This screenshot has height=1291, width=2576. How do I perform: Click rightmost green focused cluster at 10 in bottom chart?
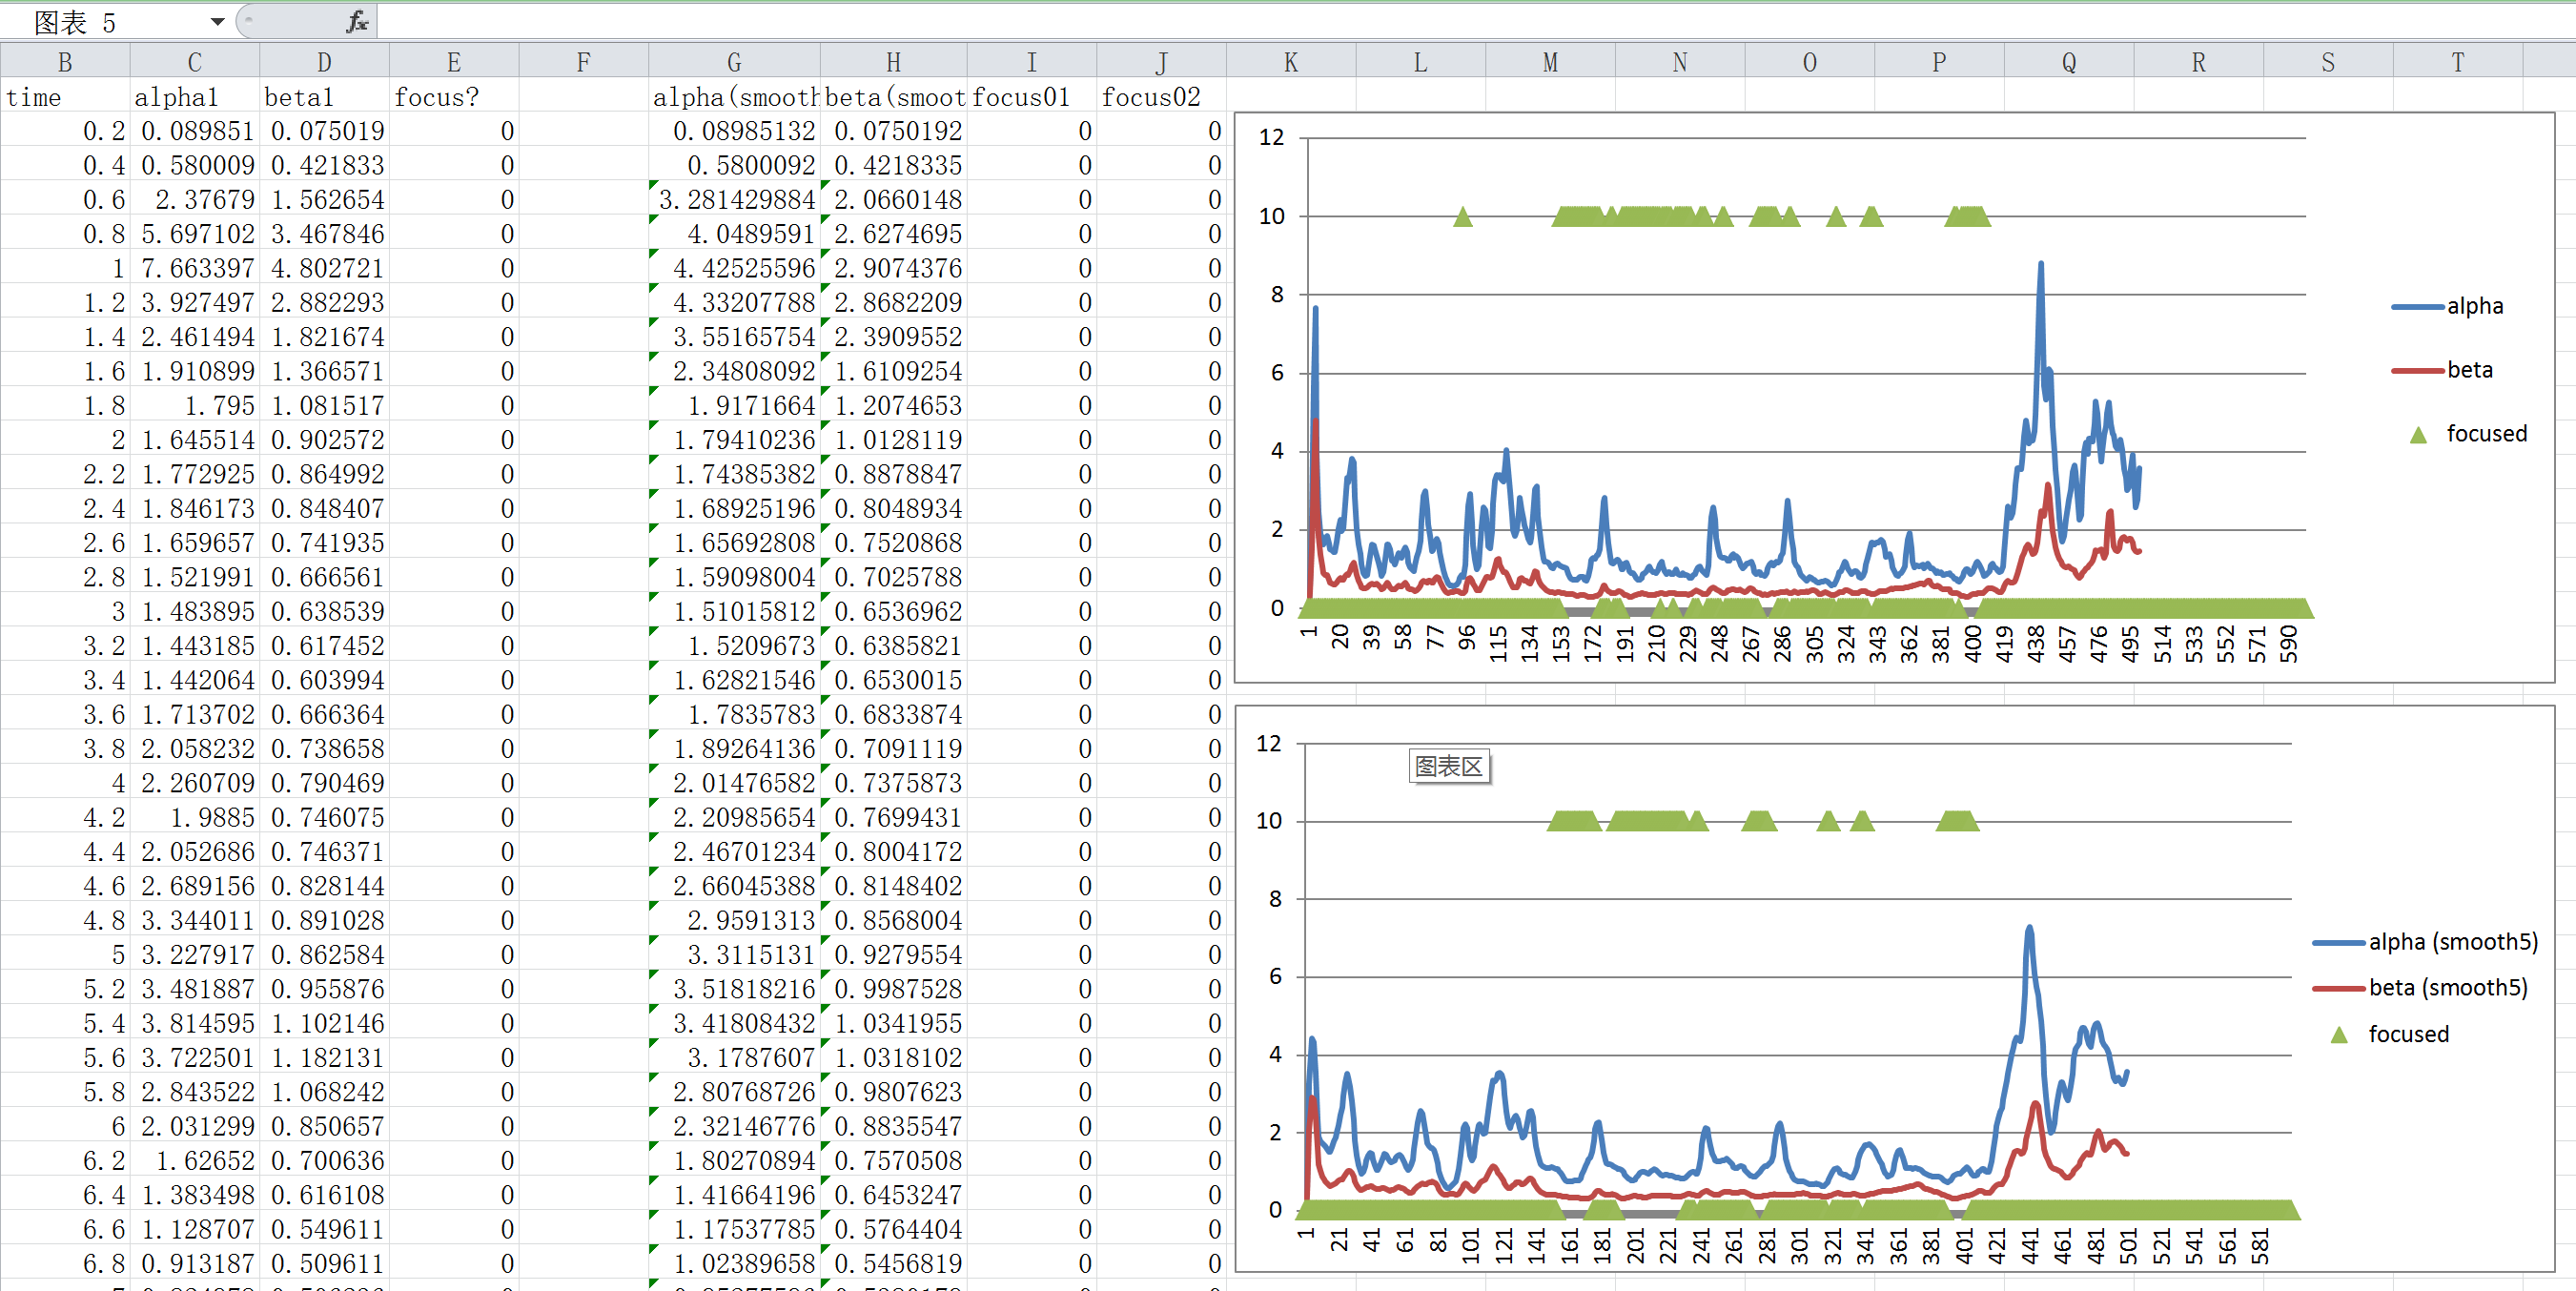[x=1958, y=821]
